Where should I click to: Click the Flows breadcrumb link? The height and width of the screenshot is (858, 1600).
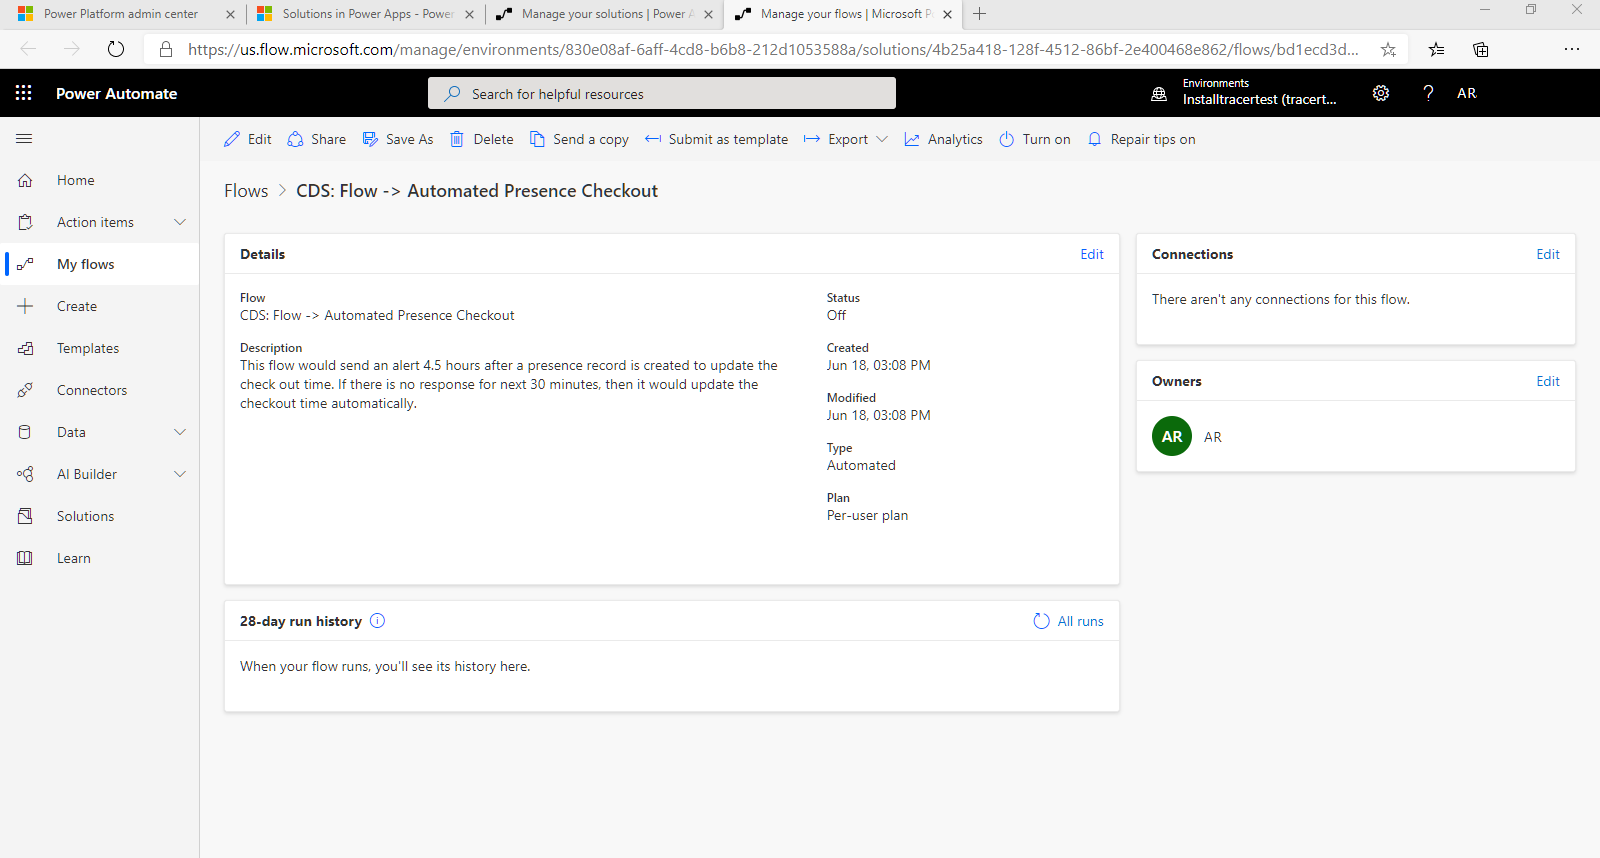click(246, 191)
